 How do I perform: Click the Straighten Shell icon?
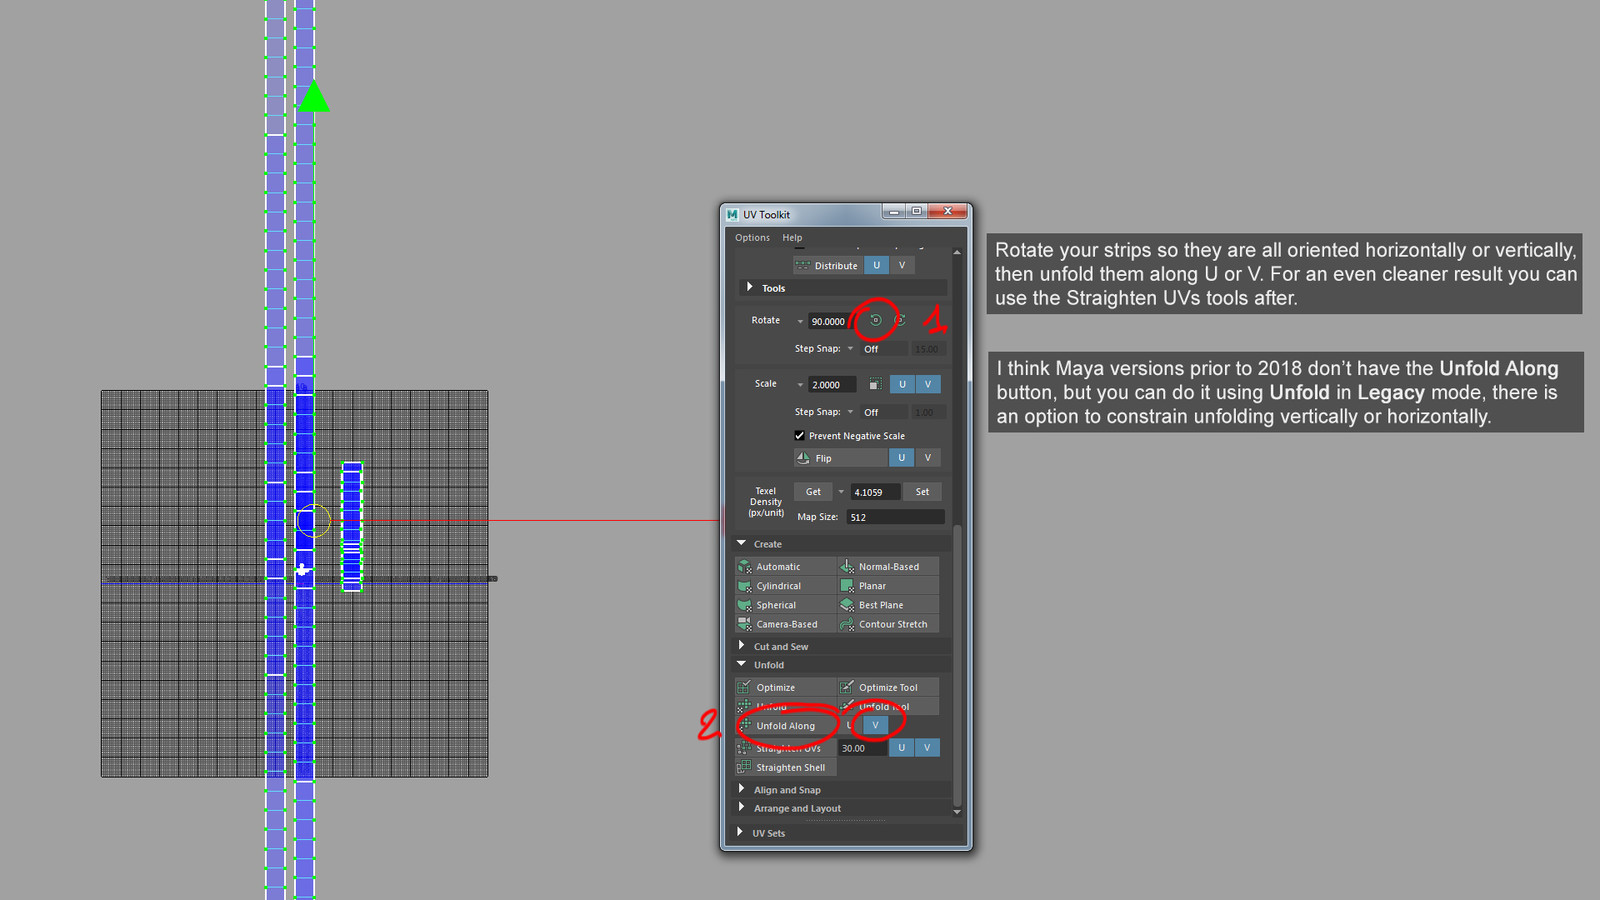point(744,767)
